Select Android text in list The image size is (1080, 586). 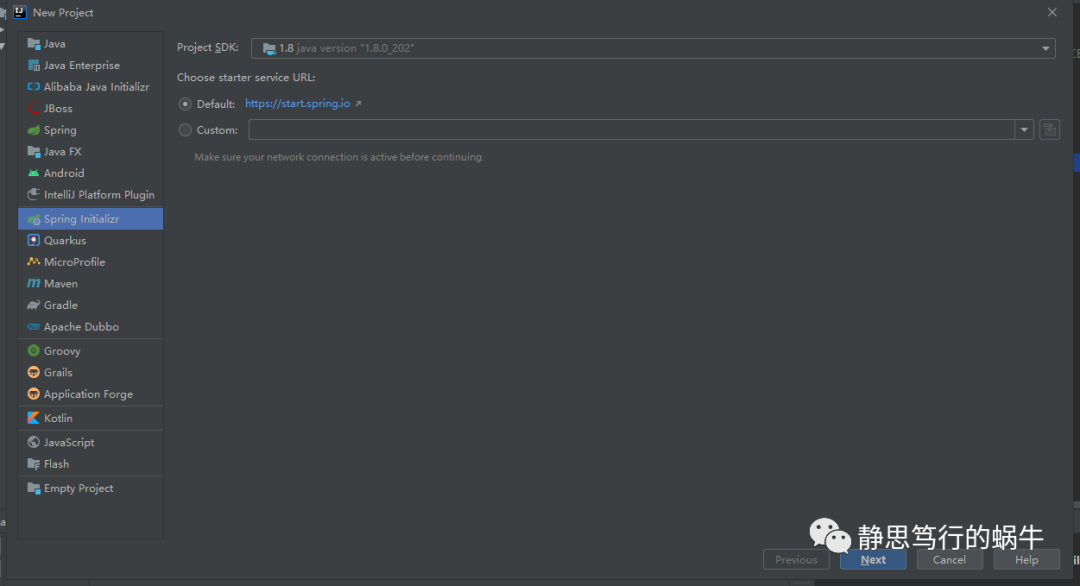tap(64, 174)
